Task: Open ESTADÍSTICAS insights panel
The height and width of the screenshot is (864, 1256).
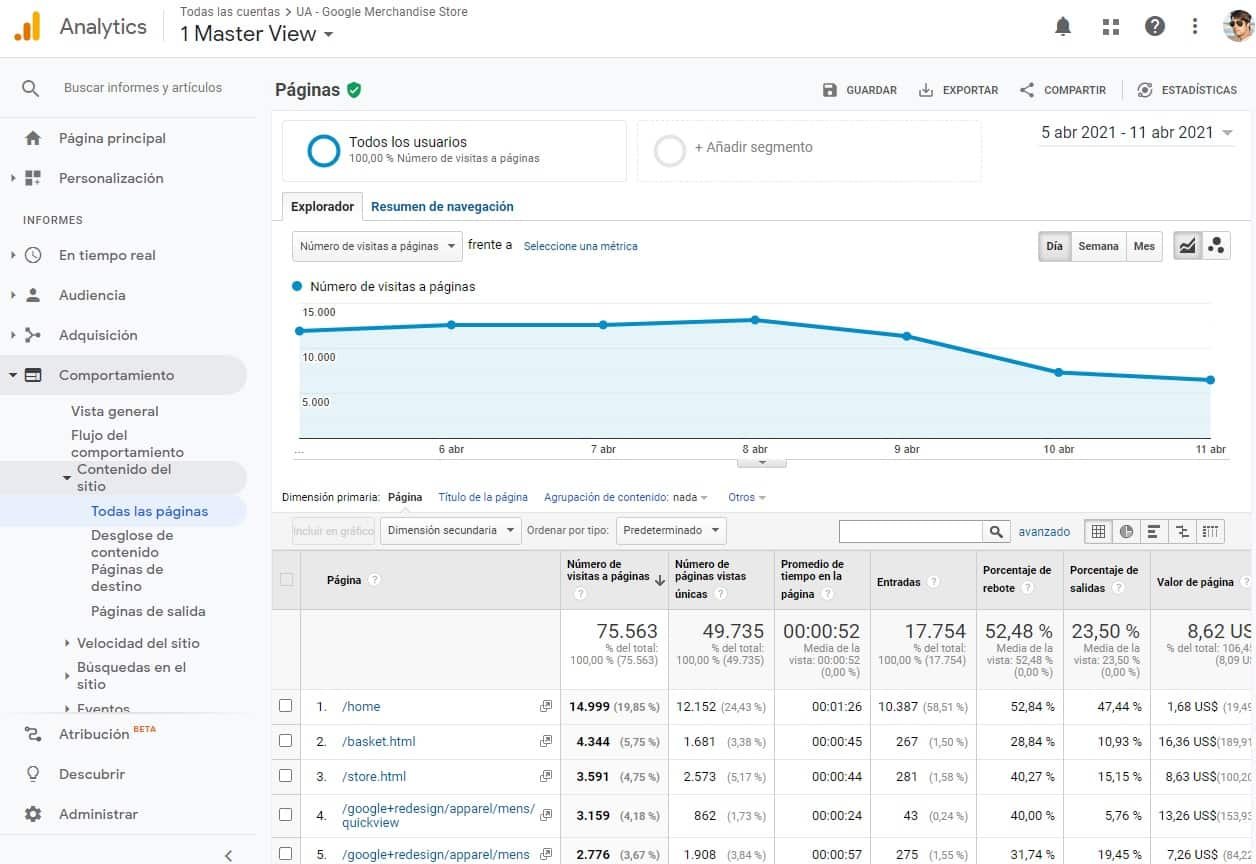Action: click(x=1187, y=90)
